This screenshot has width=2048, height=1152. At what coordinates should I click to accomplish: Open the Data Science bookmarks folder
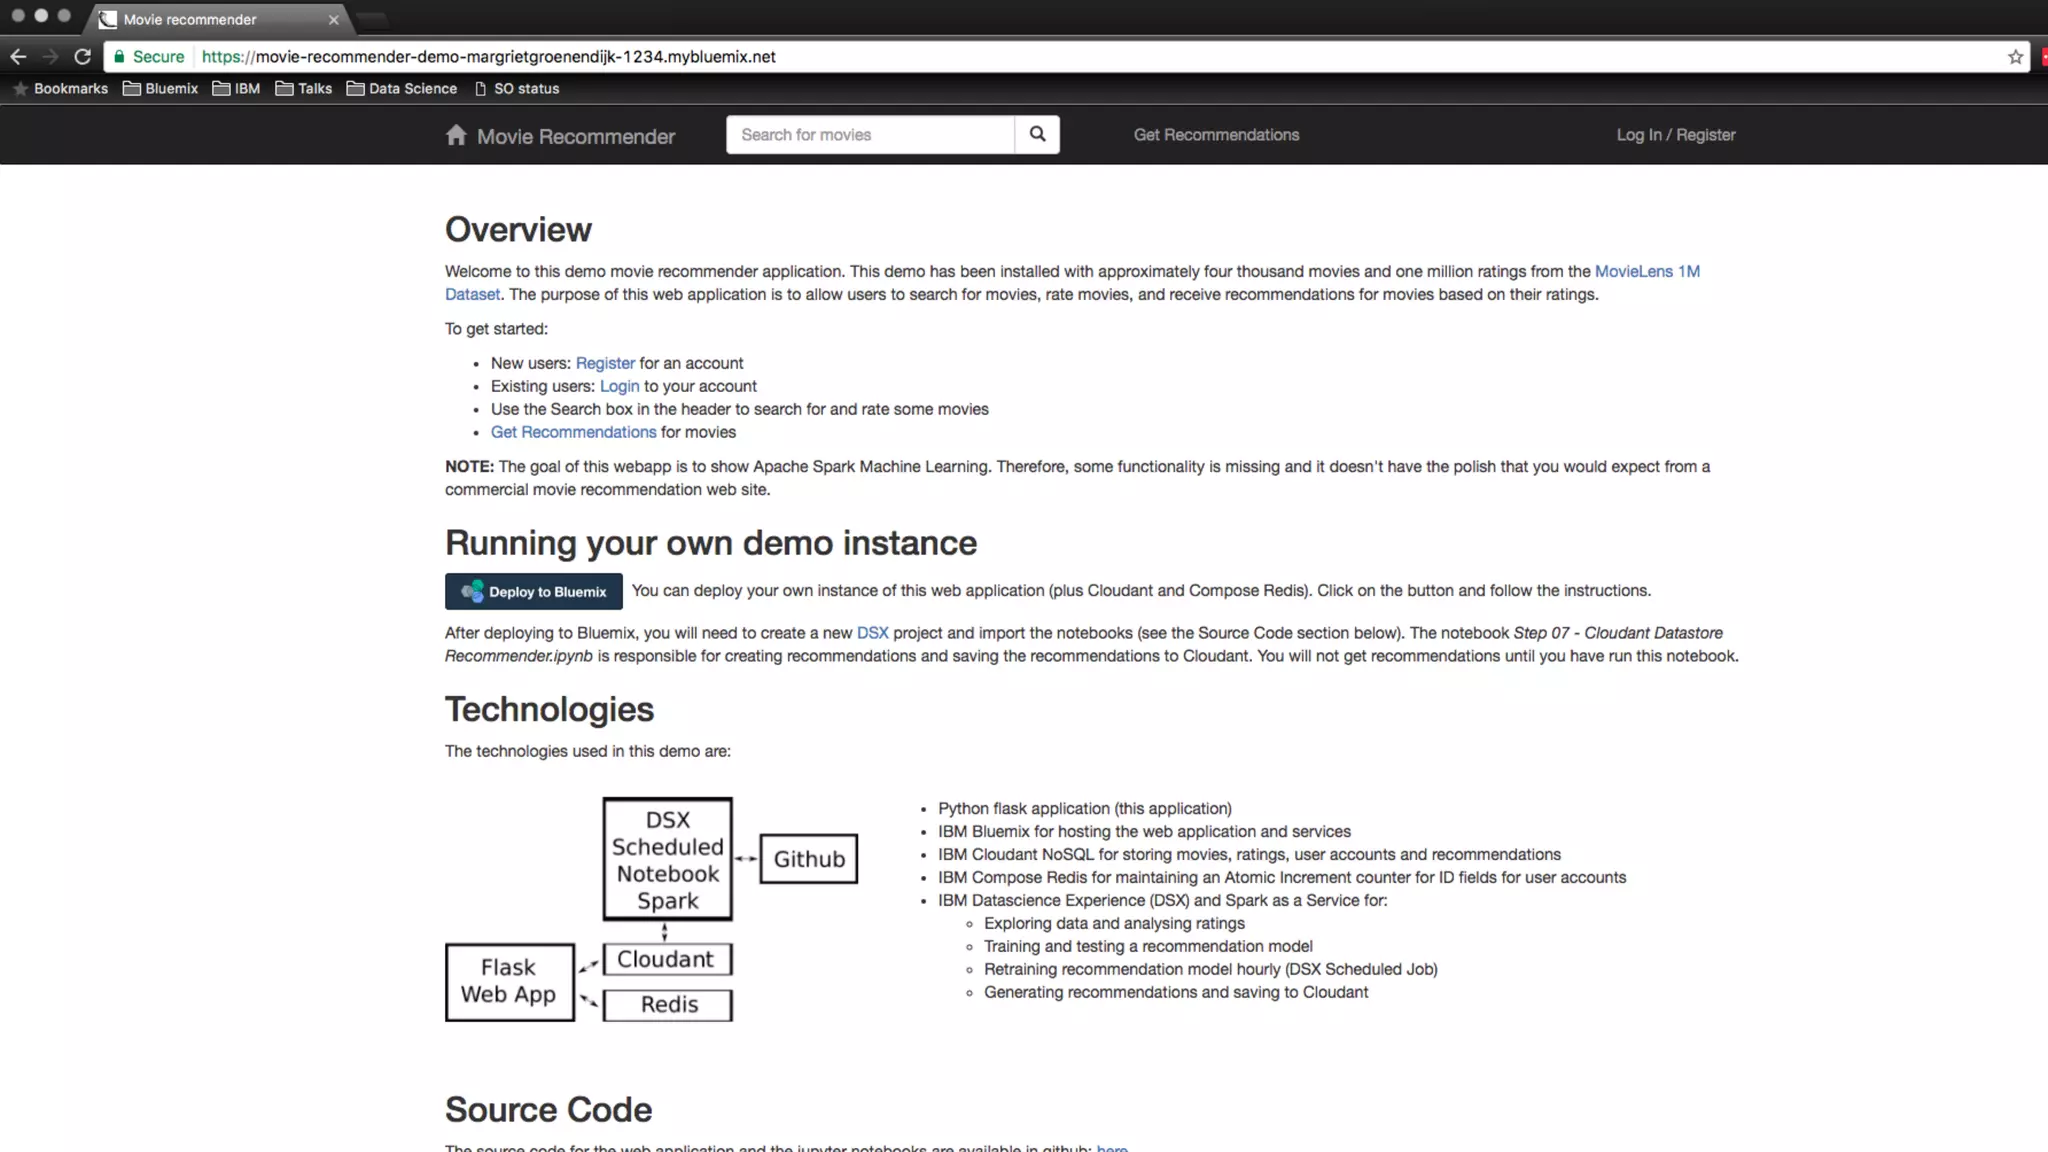(x=401, y=88)
